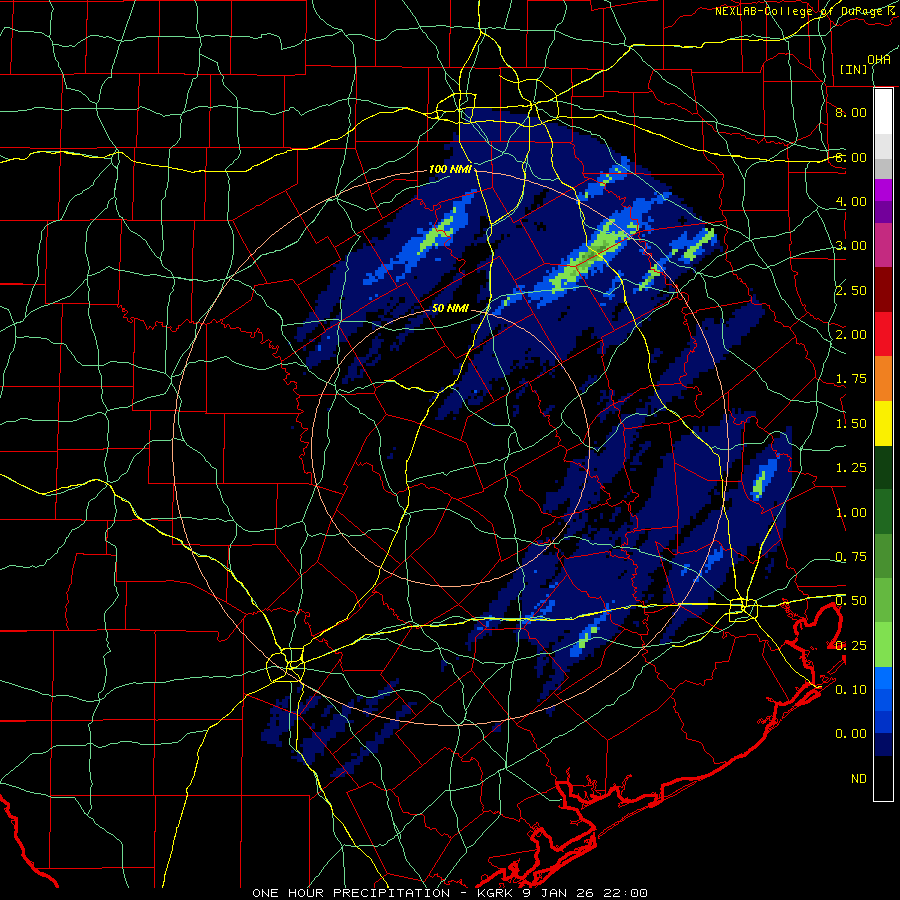Pick the orange legend swatch
The height and width of the screenshot is (900, 900).
coord(883,379)
